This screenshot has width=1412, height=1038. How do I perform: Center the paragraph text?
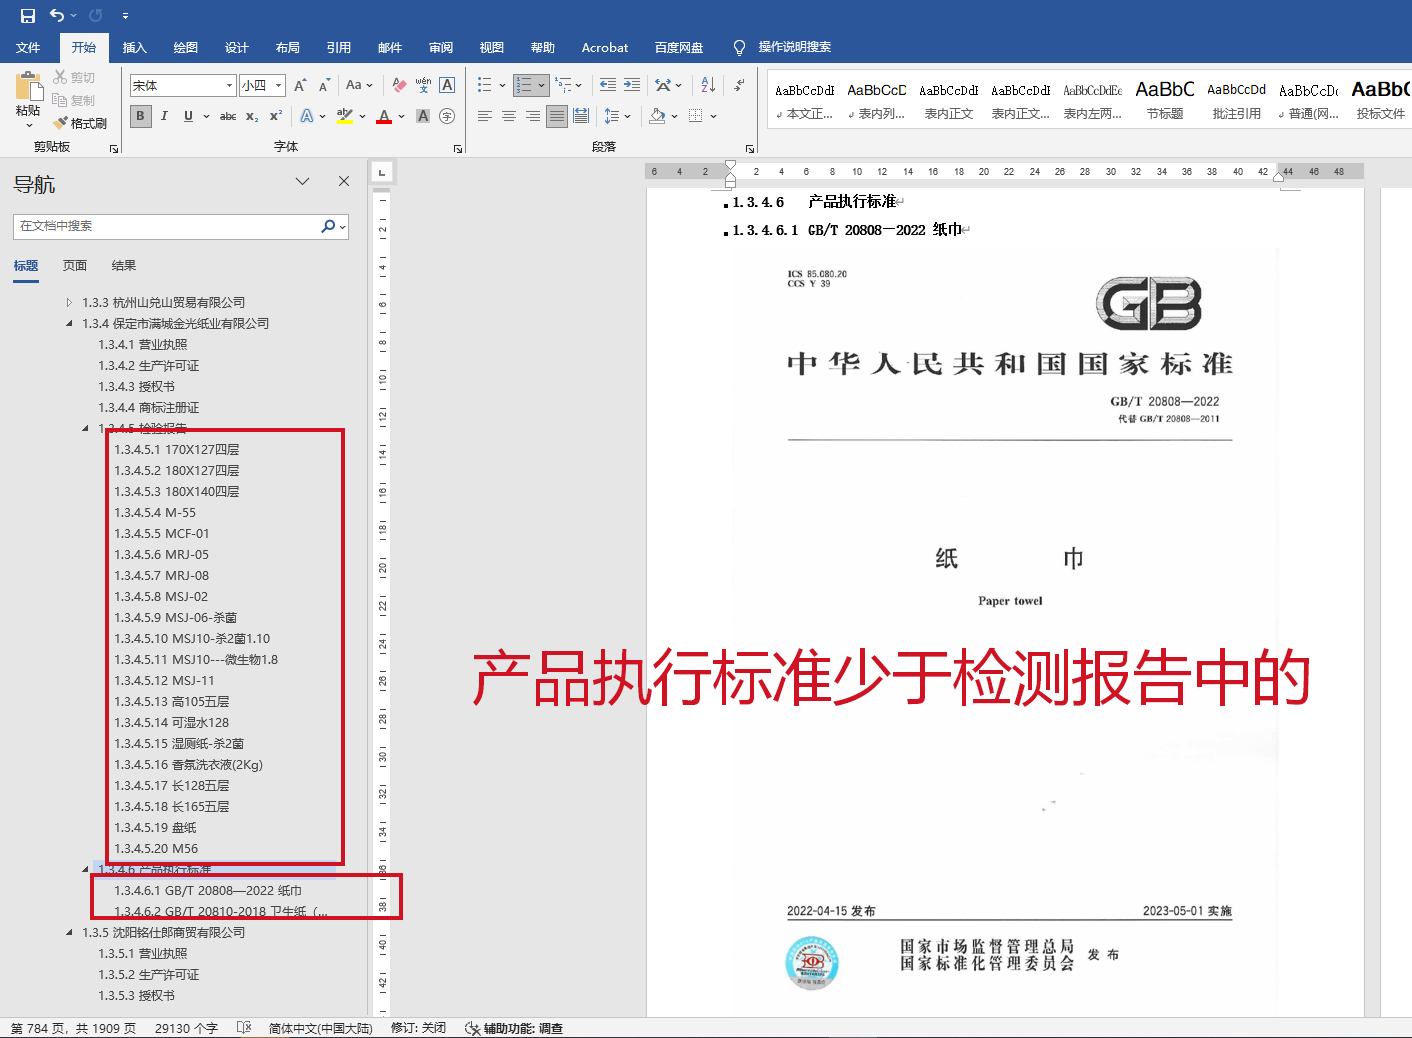509,116
